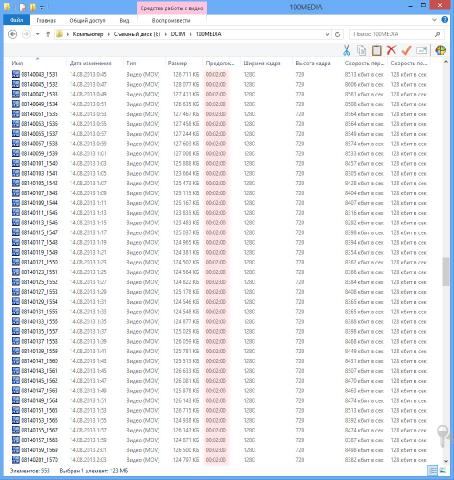
Task: Click the Cut scissors icon
Action: [347, 51]
